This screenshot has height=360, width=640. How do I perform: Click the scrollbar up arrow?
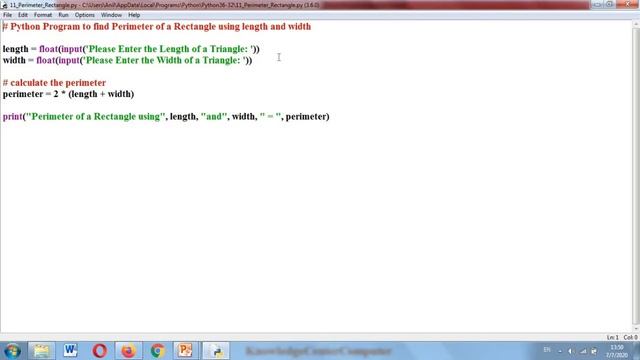pos(636,24)
